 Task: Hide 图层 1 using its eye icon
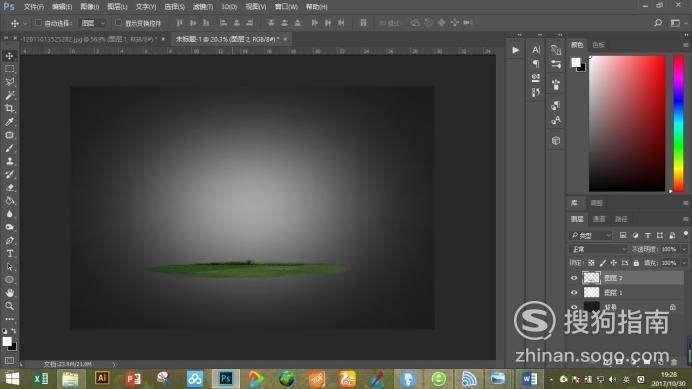(x=574, y=292)
